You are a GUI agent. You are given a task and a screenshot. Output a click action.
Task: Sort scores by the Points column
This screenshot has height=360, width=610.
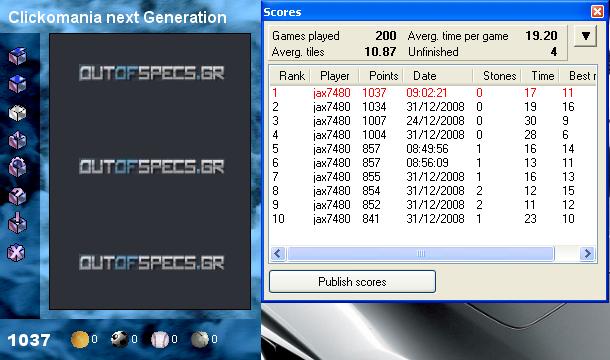click(x=382, y=76)
